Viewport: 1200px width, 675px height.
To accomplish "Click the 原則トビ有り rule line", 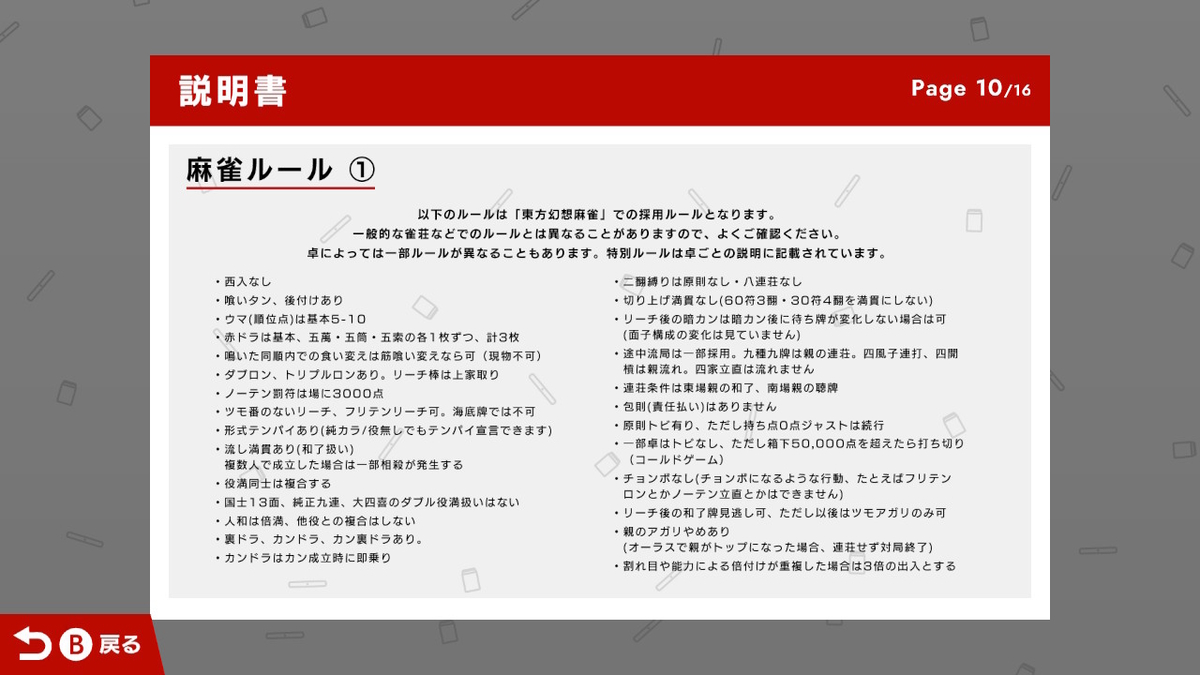I will click(748, 425).
